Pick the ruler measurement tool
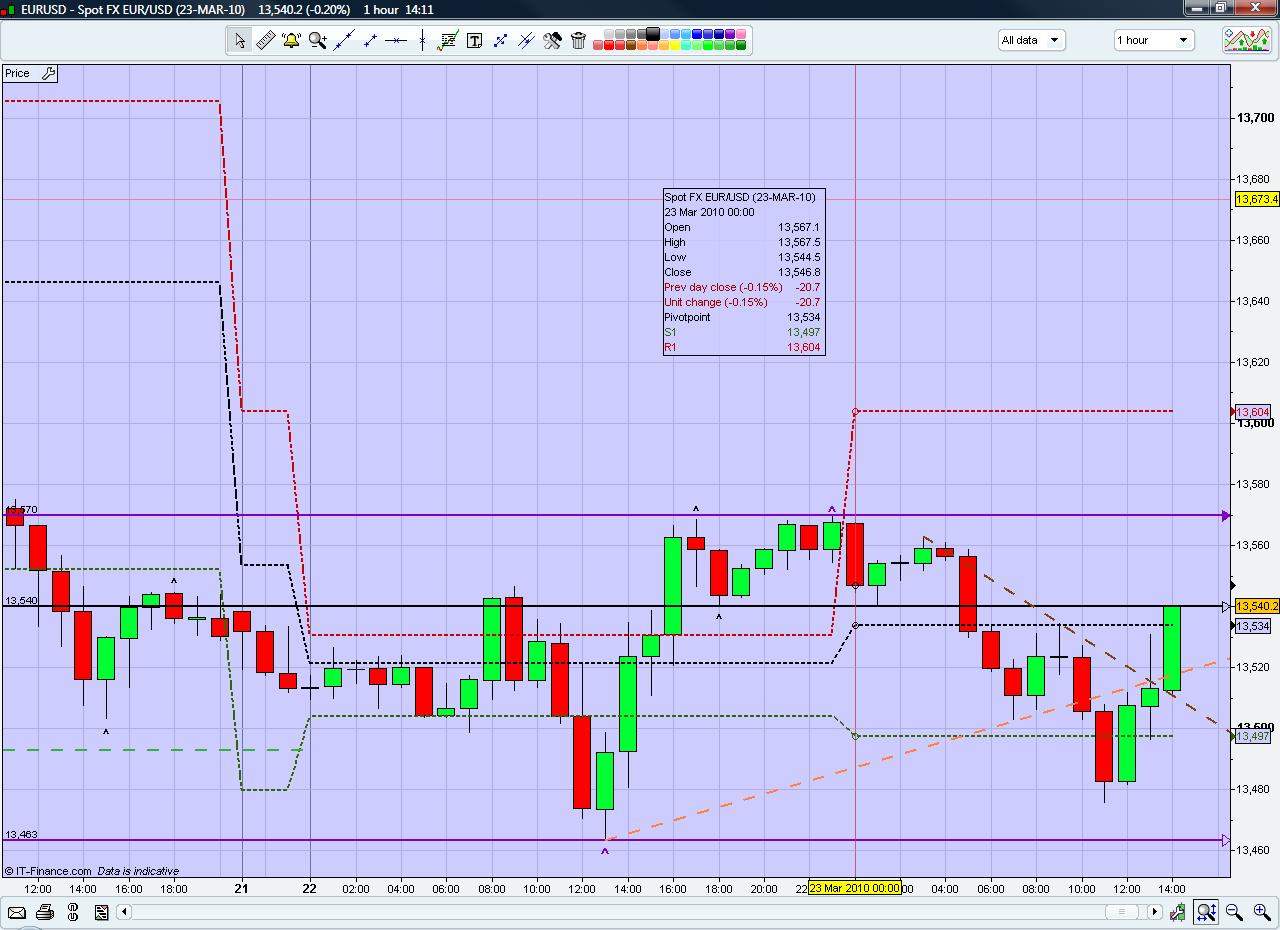Viewport: 1280px width, 930px height. coord(266,40)
